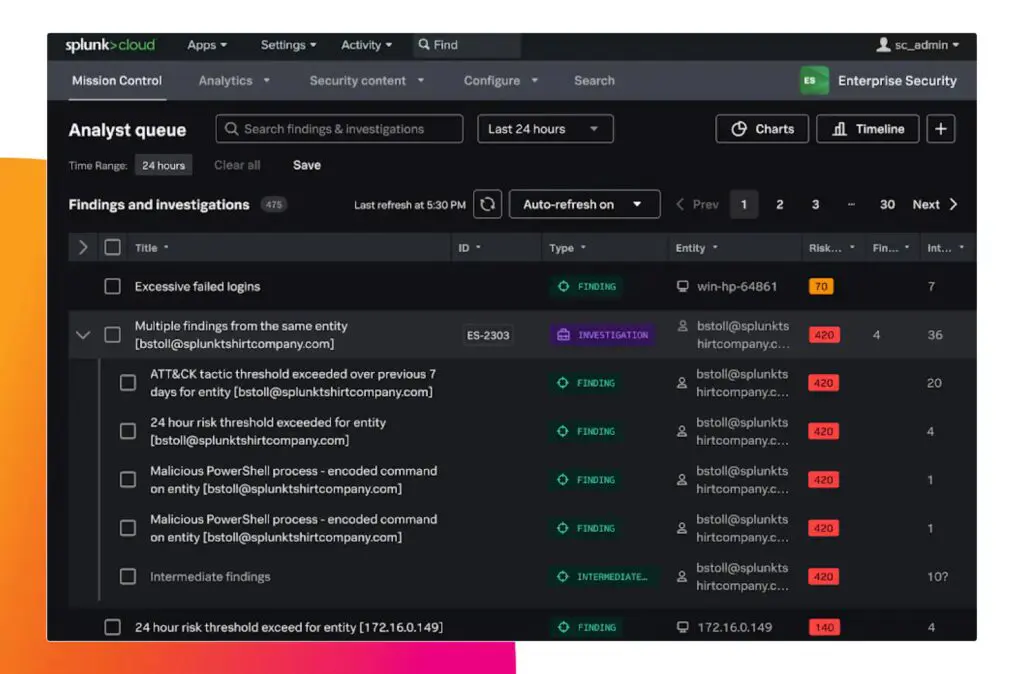Open the Last 24 hours time picker
This screenshot has width=1024, height=674.
[x=545, y=128]
